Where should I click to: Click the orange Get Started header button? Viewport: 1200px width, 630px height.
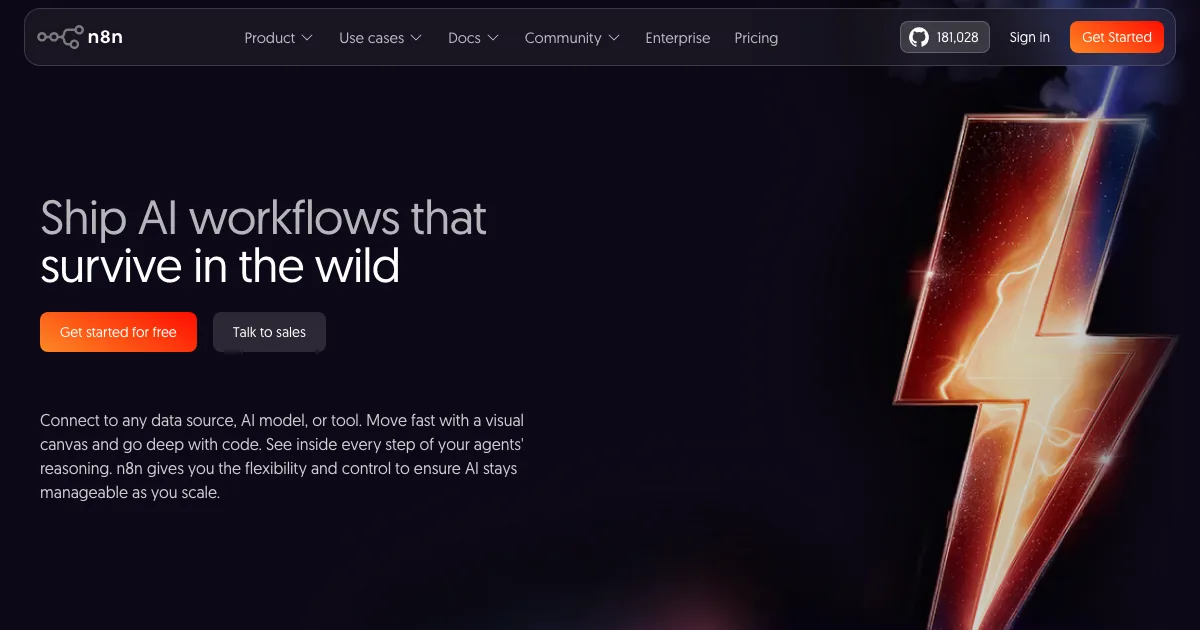tap(1117, 37)
